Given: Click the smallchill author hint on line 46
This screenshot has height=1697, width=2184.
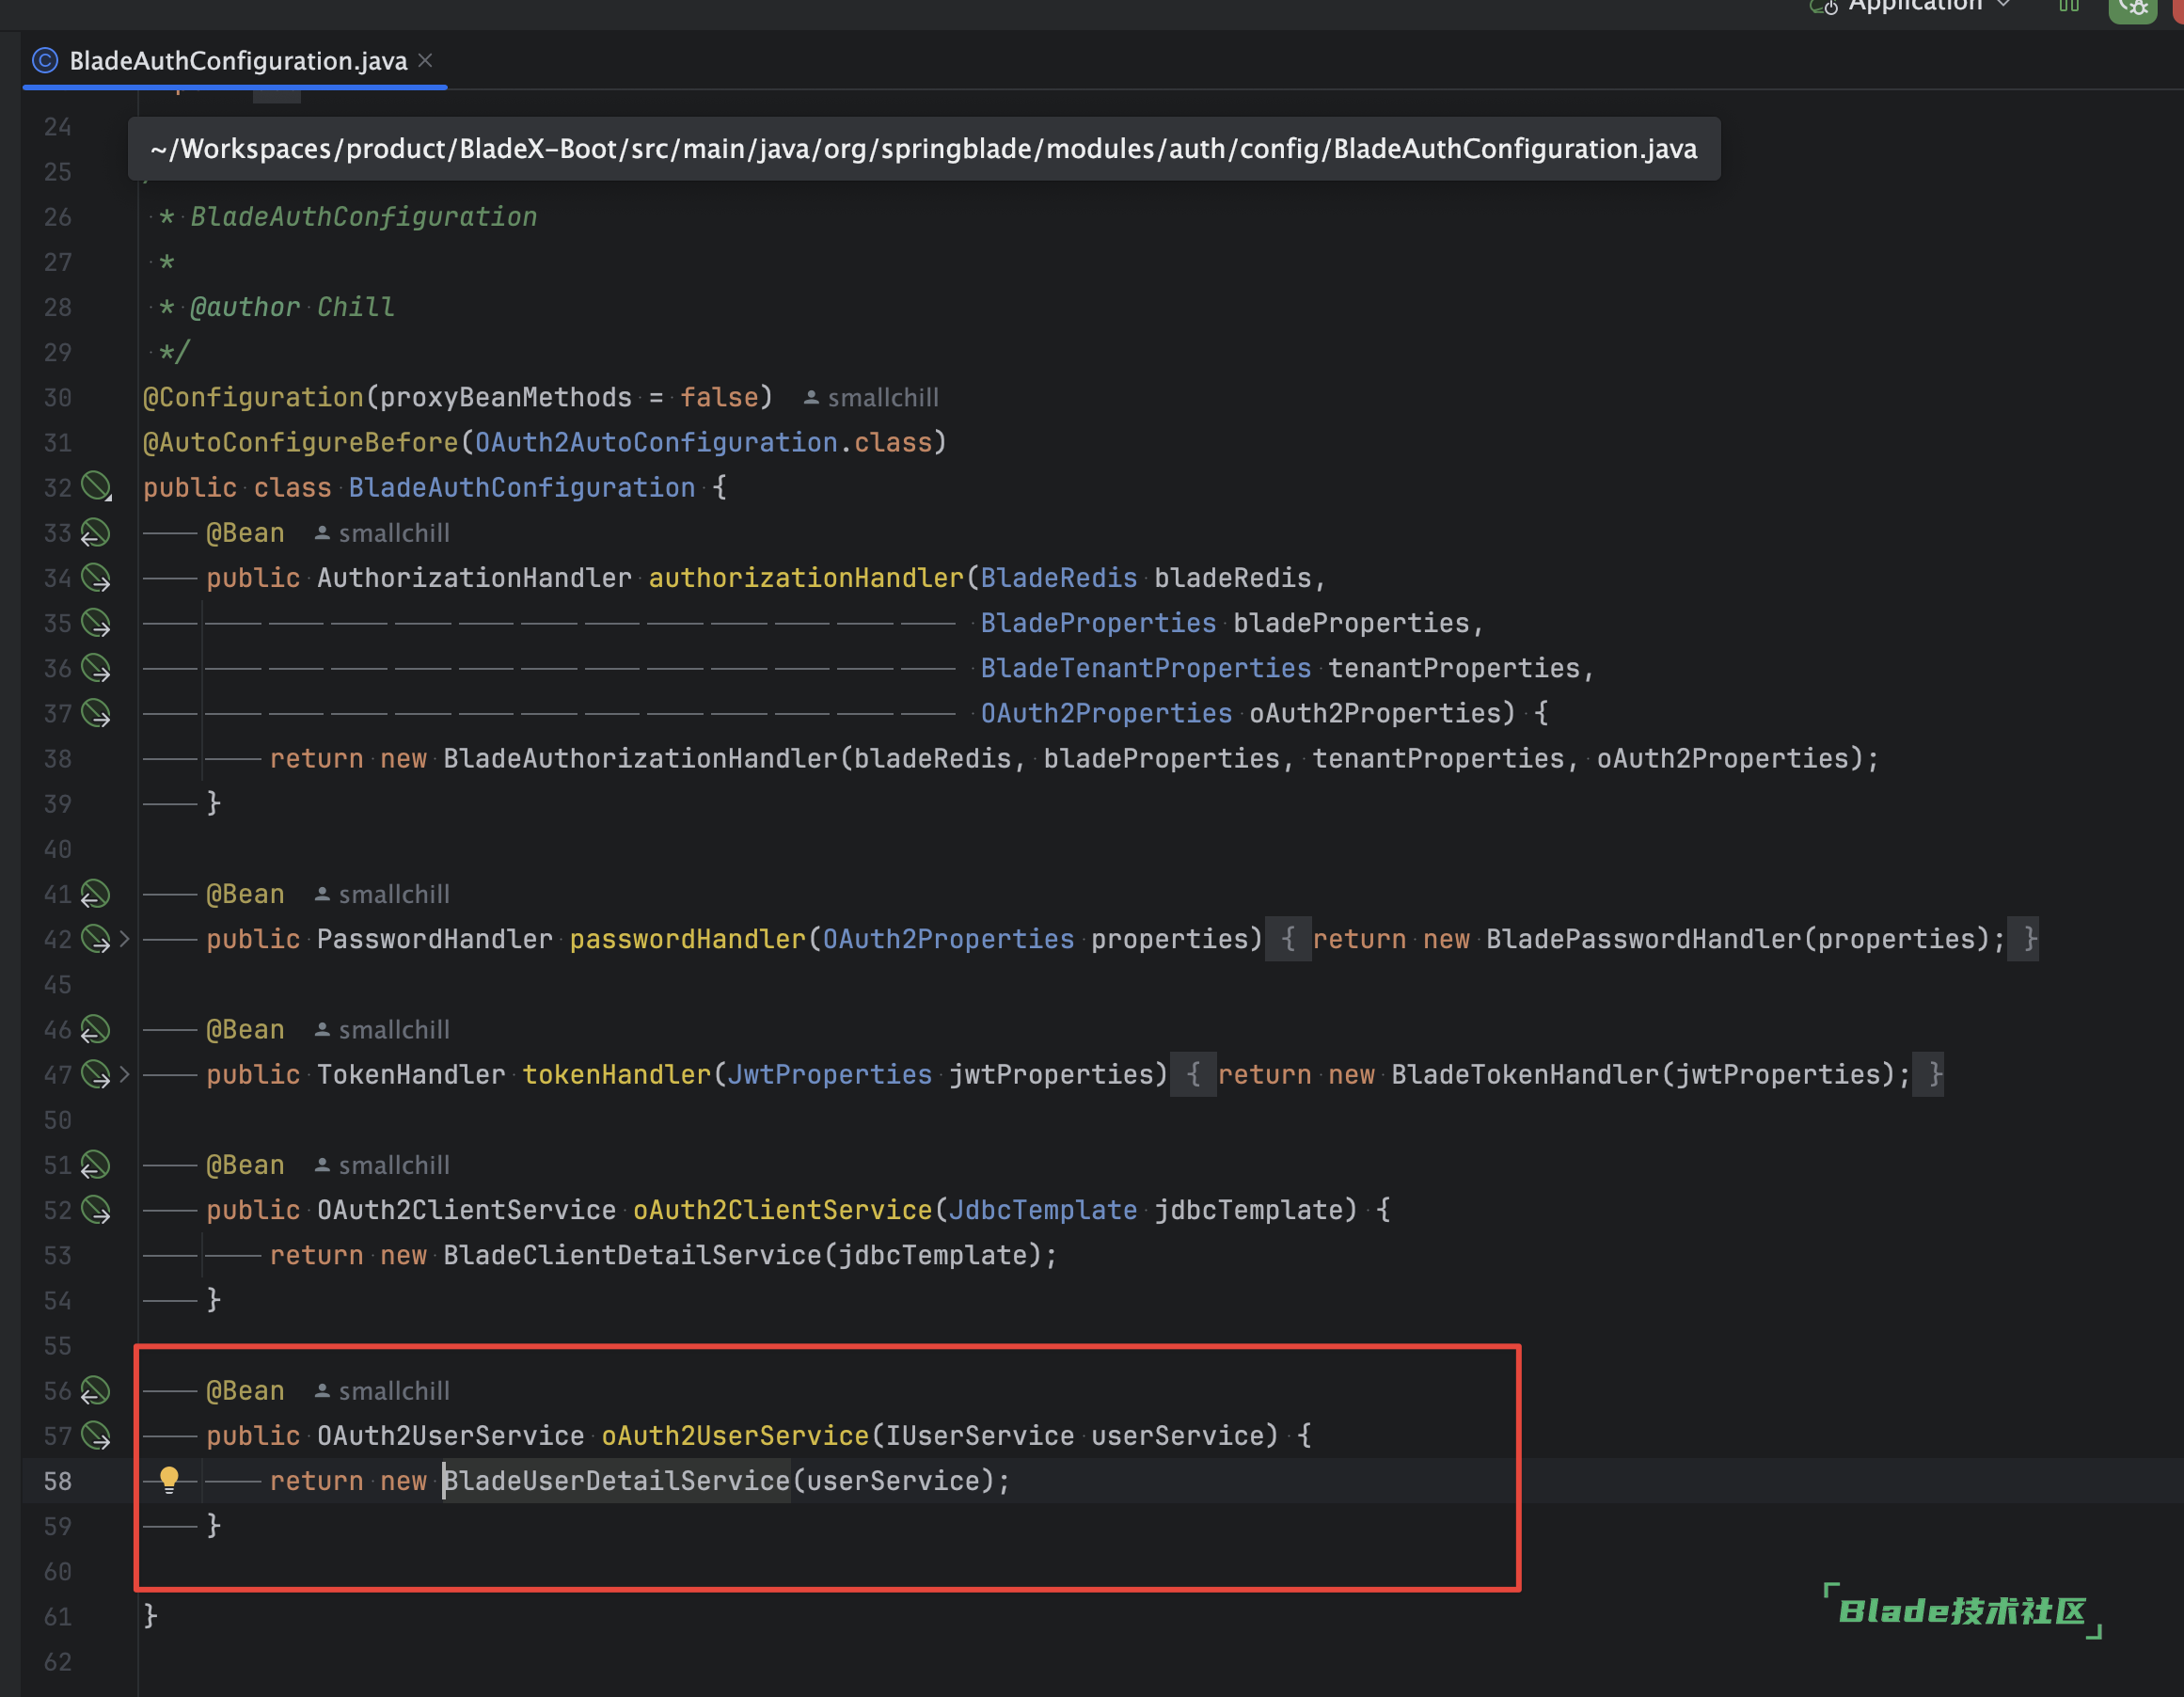Looking at the screenshot, I should click(382, 1030).
